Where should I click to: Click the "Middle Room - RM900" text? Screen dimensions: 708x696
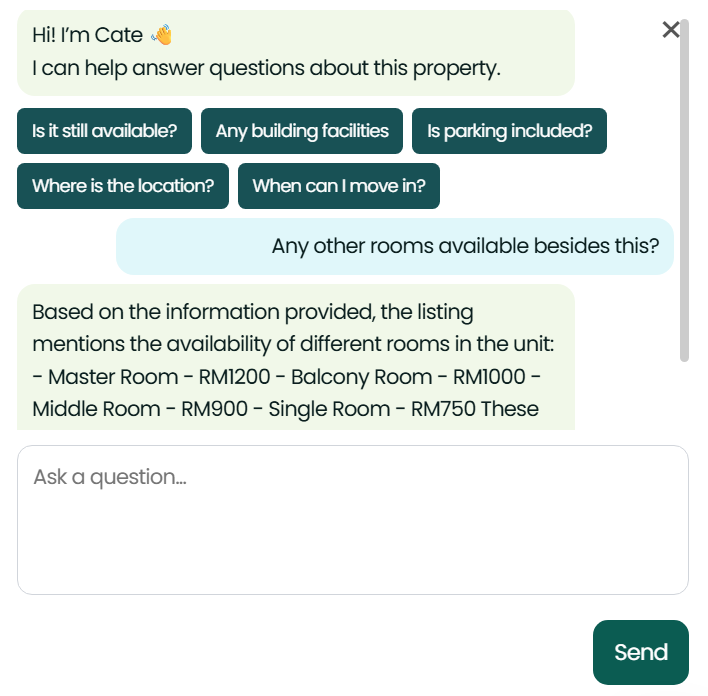[138, 409]
